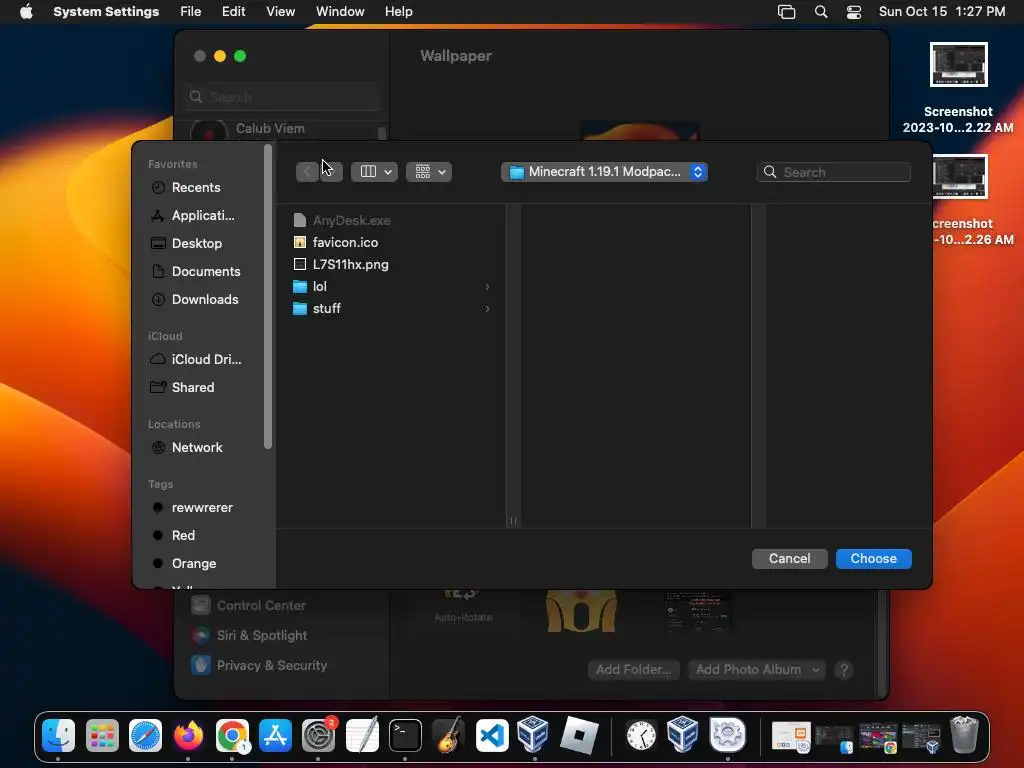Click the System Settings search field
Image resolution: width=1024 pixels, height=768 pixels.
[281, 97]
